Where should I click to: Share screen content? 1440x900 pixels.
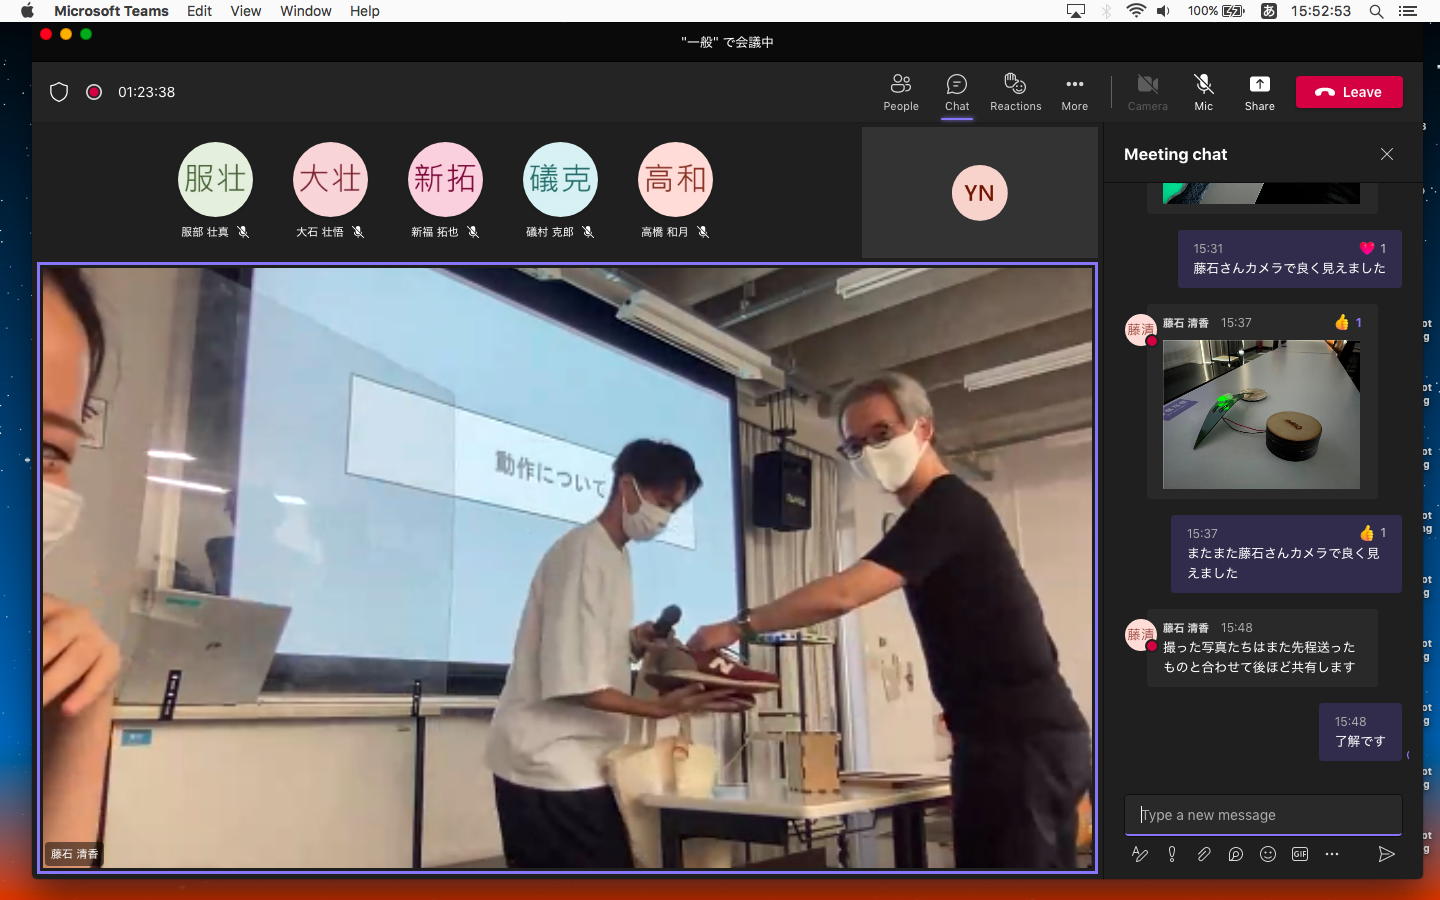coord(1259,92)
